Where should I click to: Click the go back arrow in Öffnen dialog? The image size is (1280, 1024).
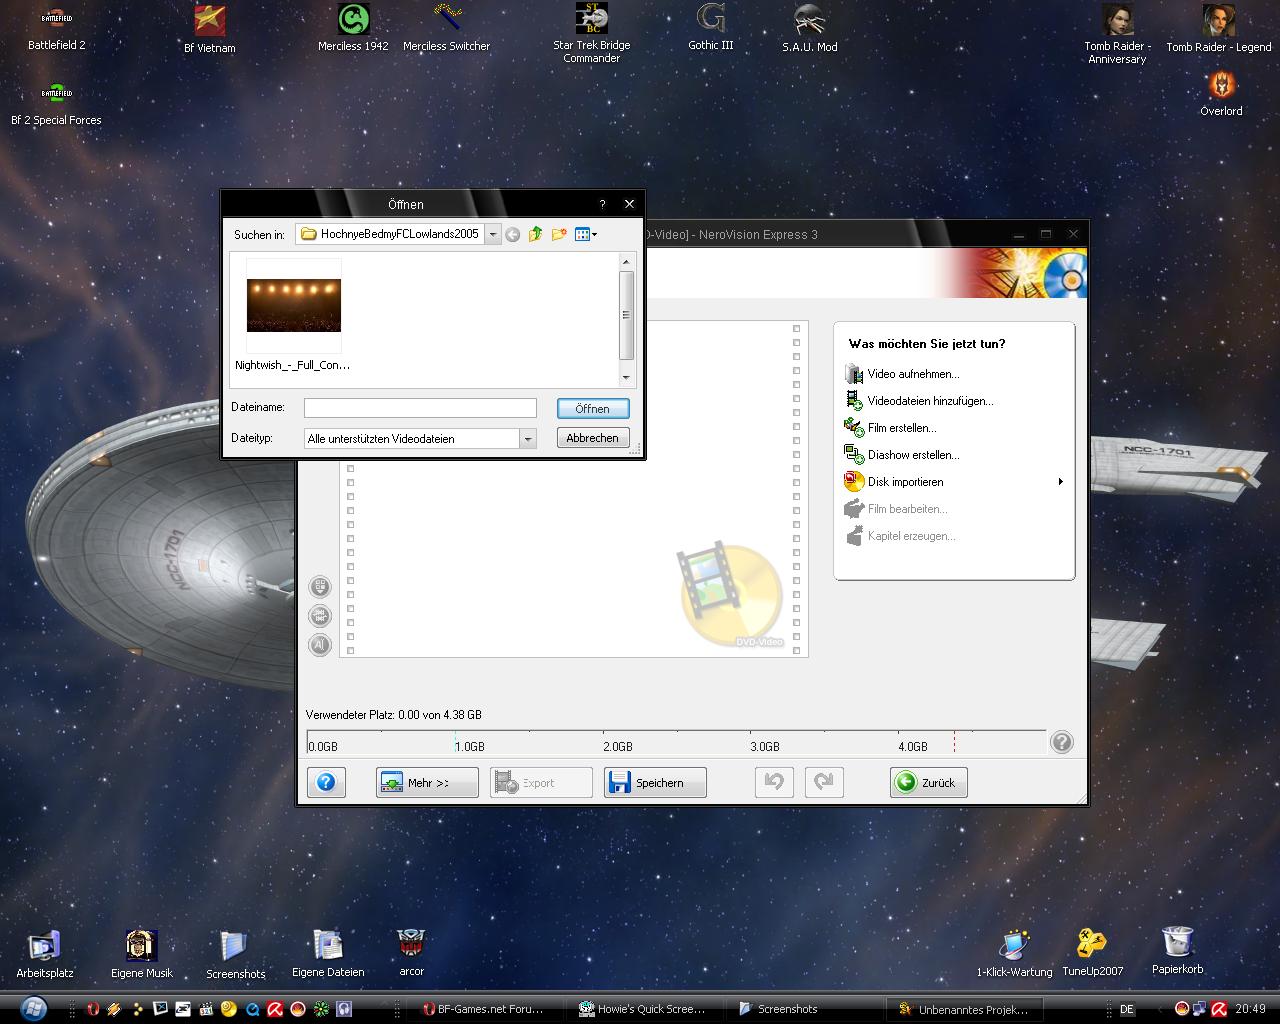[x=512, y=234]
